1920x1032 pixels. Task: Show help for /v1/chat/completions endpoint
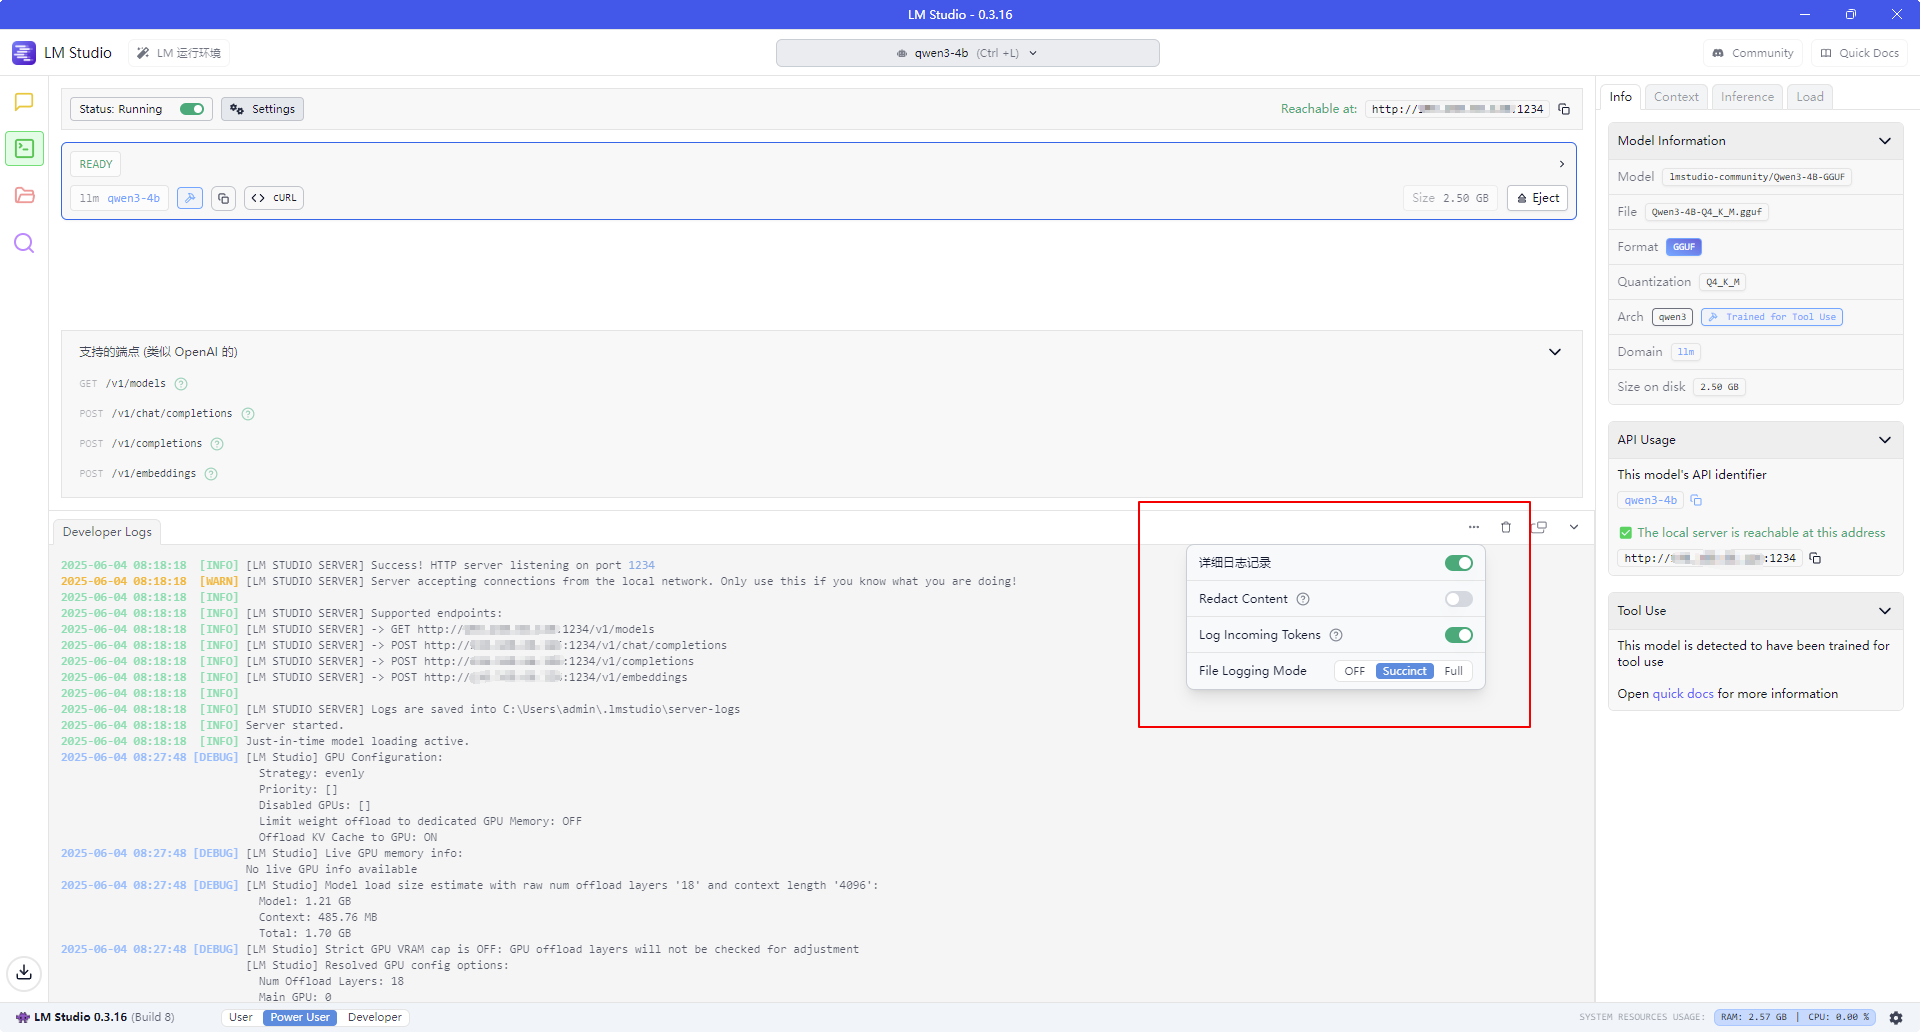coord(248,414)
